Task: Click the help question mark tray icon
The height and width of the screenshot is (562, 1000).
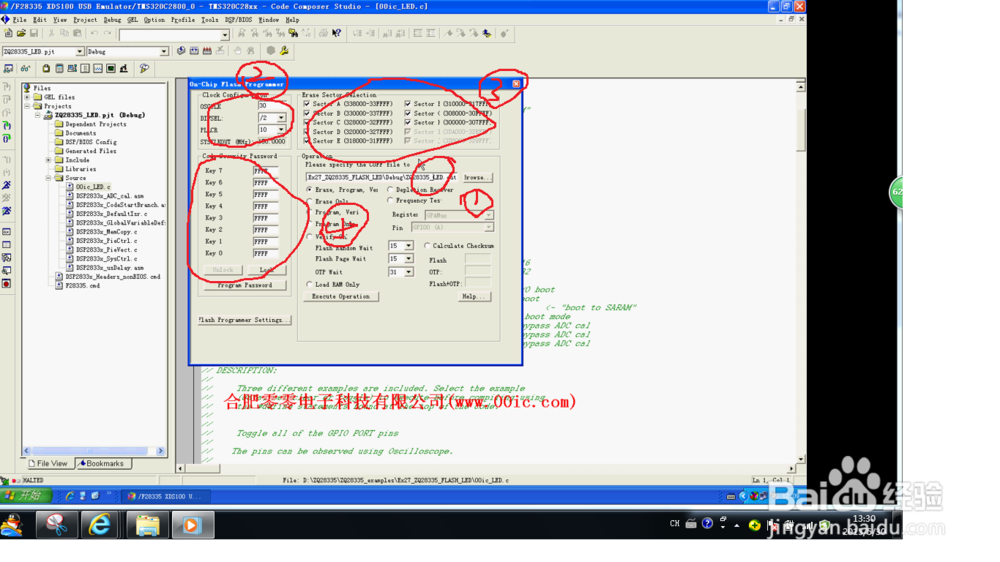Action: tap(707, 524)
